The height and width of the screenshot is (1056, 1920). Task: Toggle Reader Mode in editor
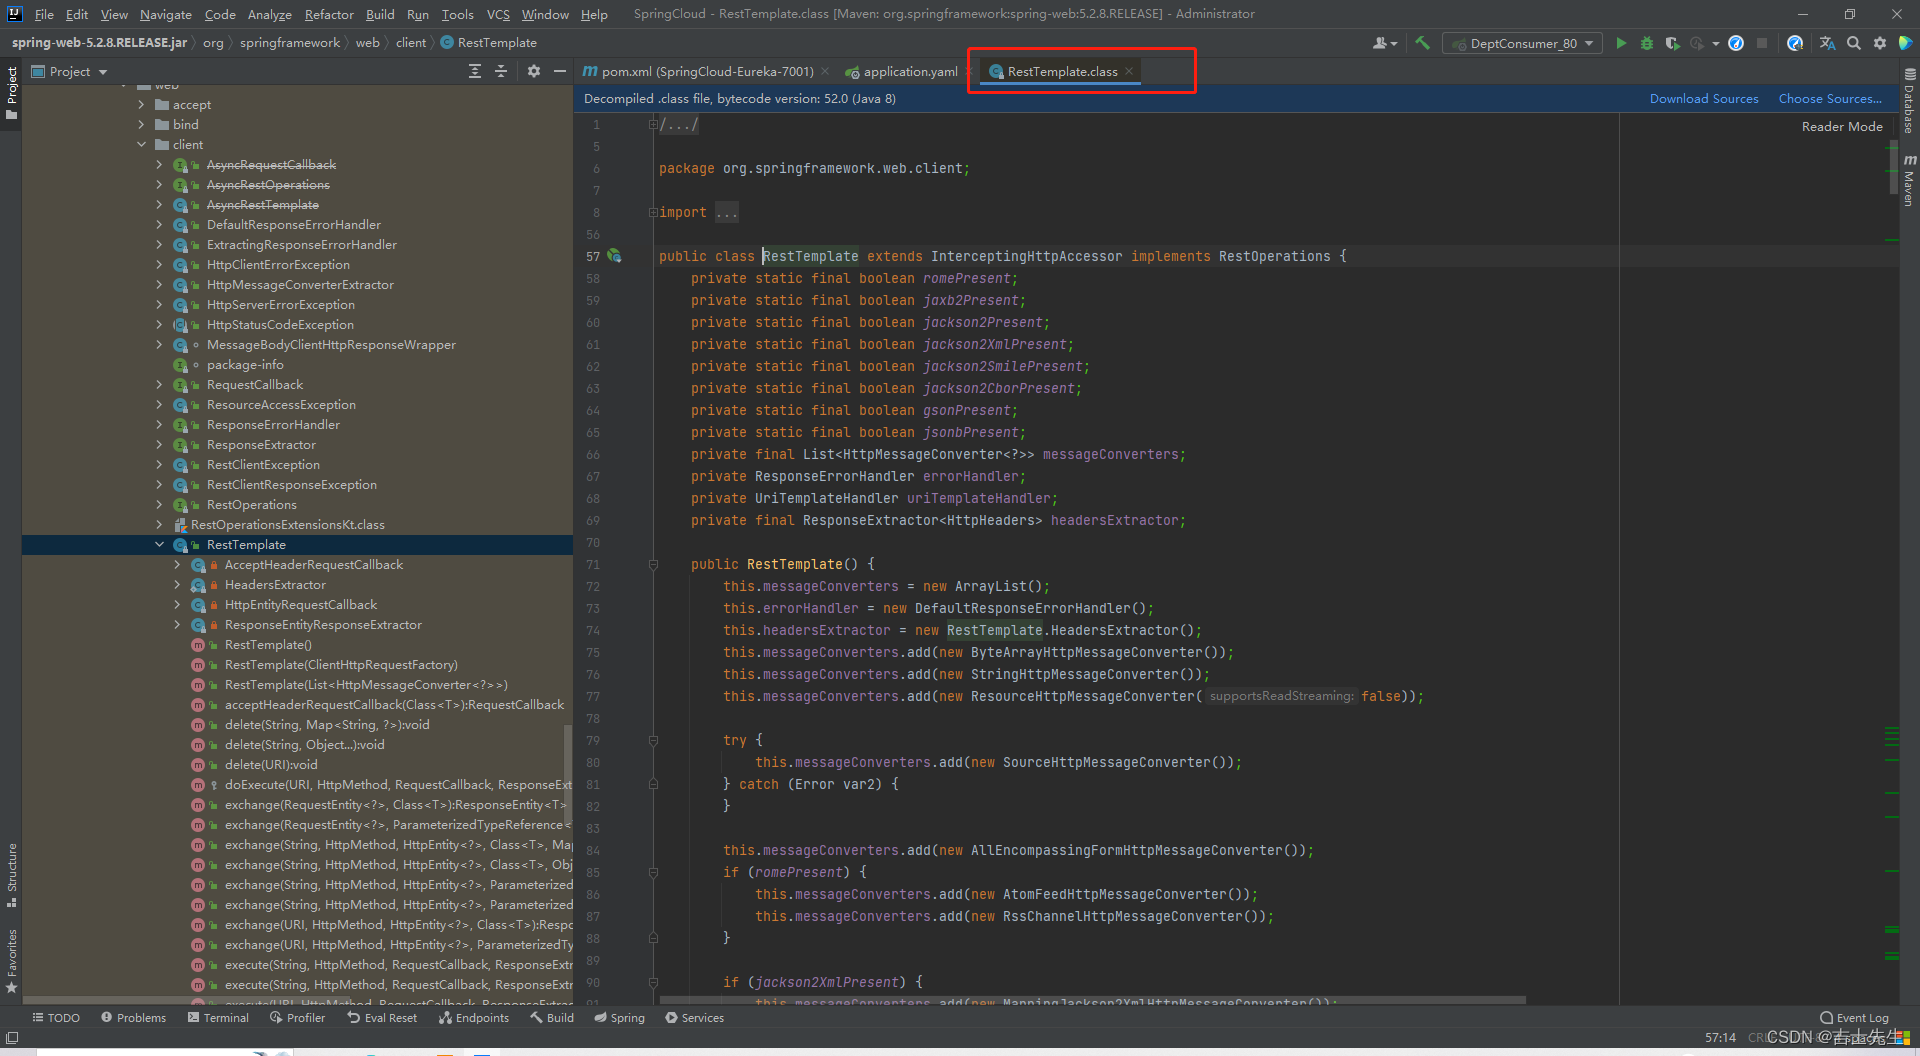1841,127
